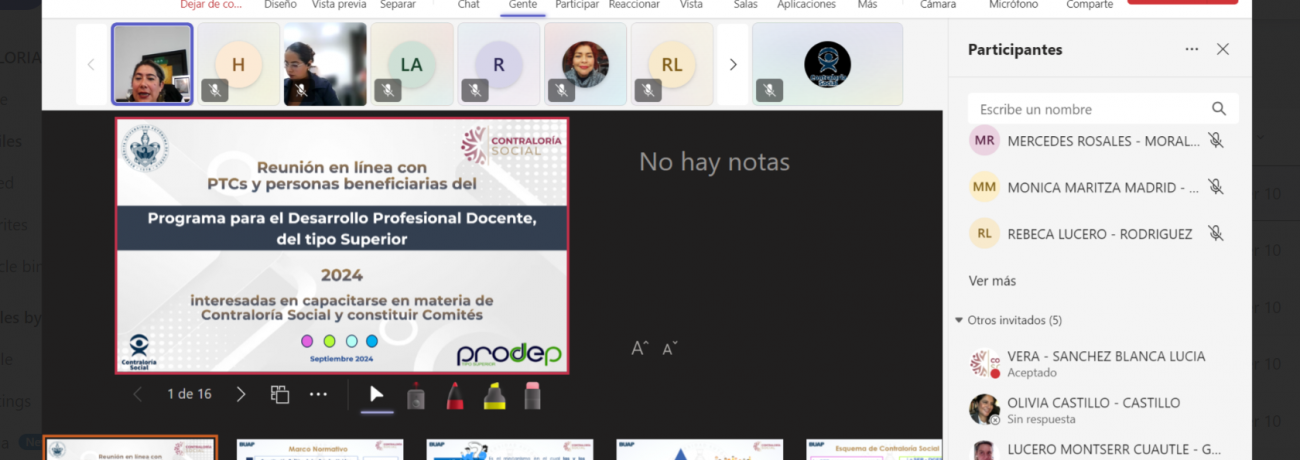Screen dimensions: 1300x460
Task: Open the Aplicaciones menu
Action: click(x=806, y=5)
